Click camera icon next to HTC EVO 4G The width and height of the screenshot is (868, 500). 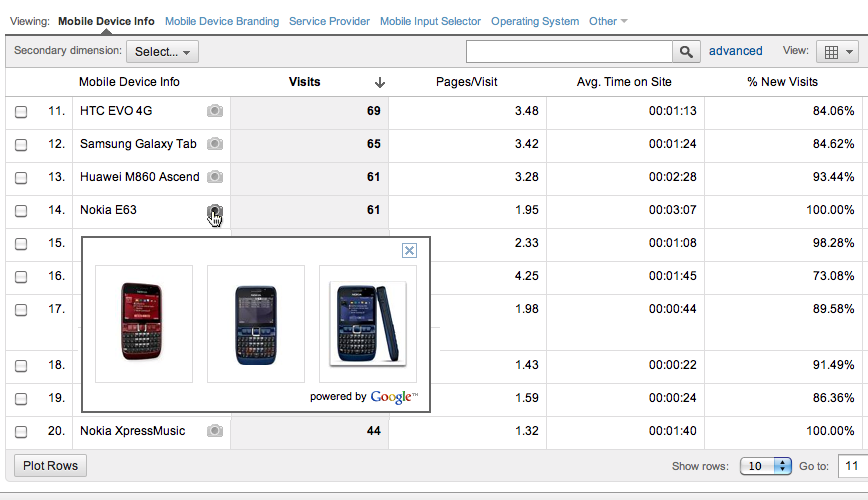214,111
